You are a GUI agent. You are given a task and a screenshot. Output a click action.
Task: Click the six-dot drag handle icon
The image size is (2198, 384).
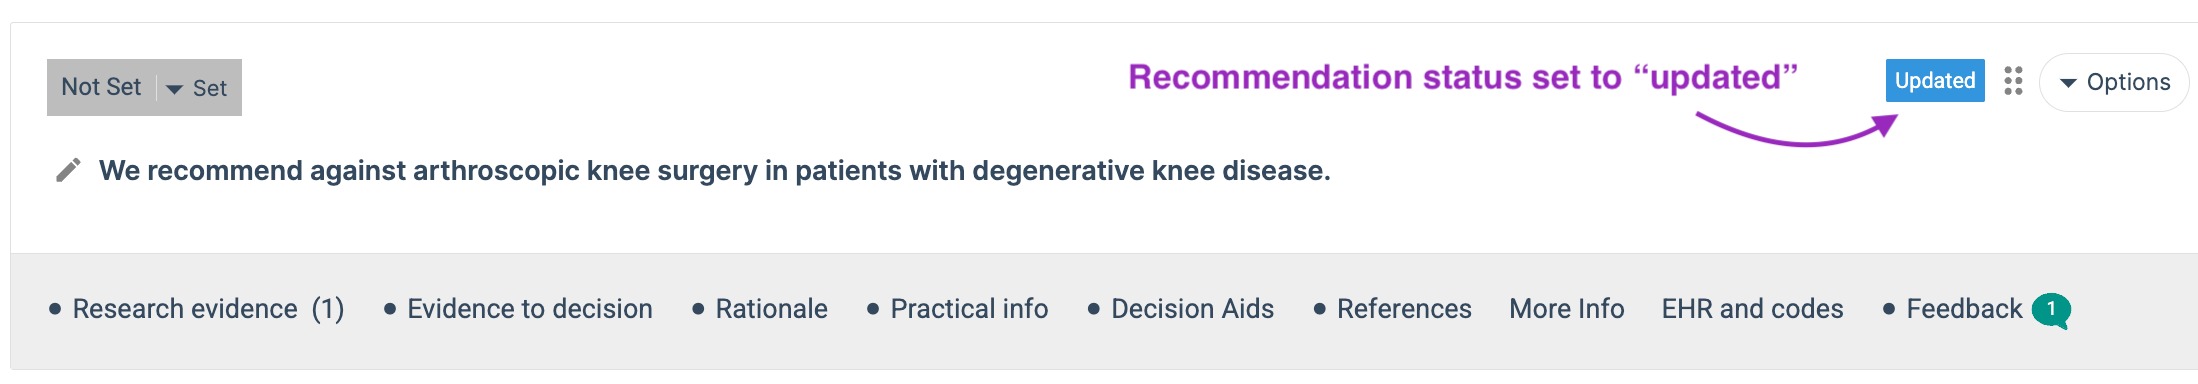(2013, 81)
